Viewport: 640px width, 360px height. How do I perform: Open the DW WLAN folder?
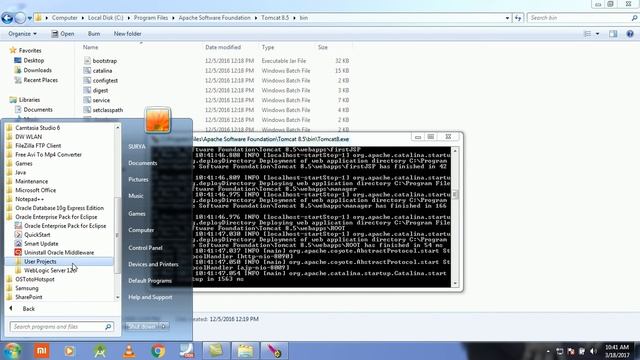pyautogui.click(x=28, y=137)
